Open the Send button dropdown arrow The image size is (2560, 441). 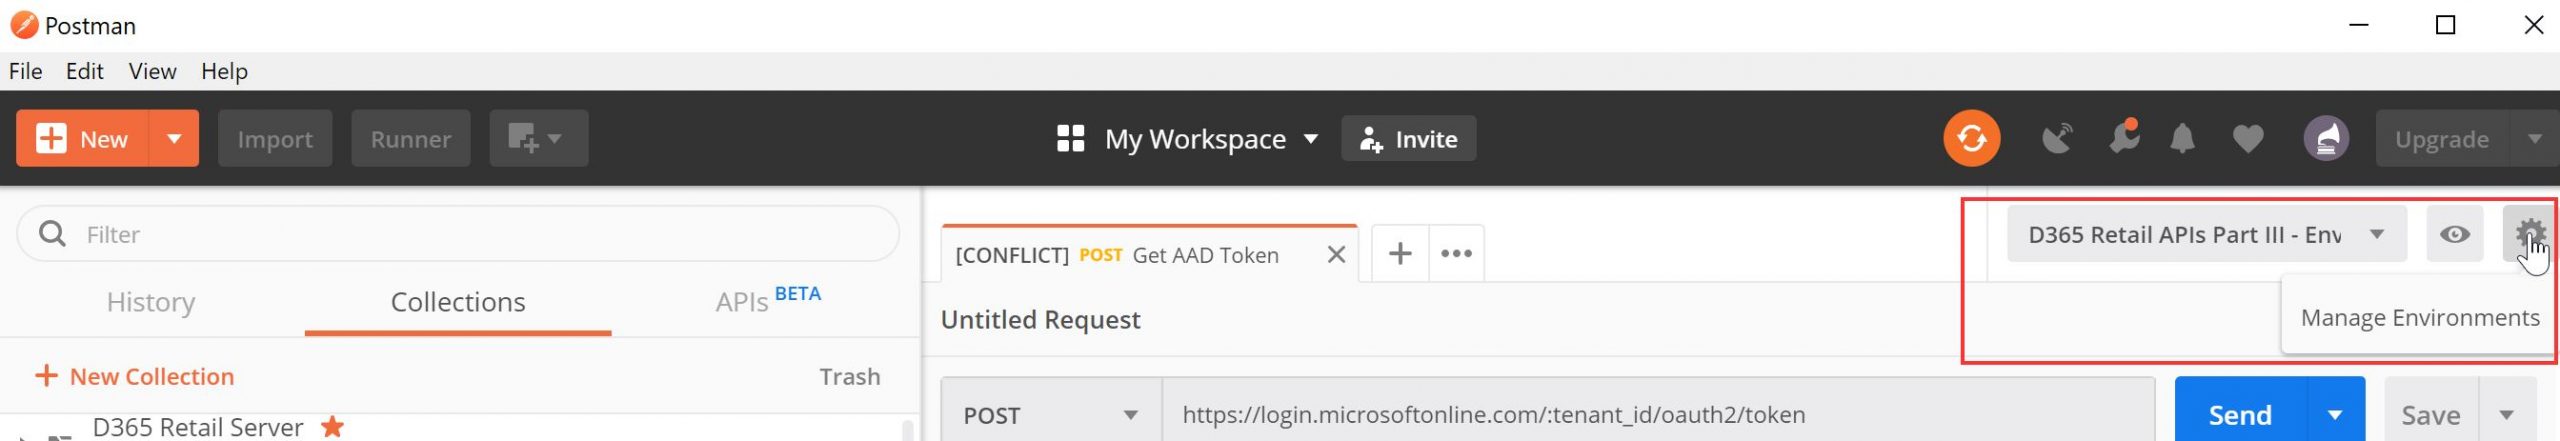click(2335, 414)
